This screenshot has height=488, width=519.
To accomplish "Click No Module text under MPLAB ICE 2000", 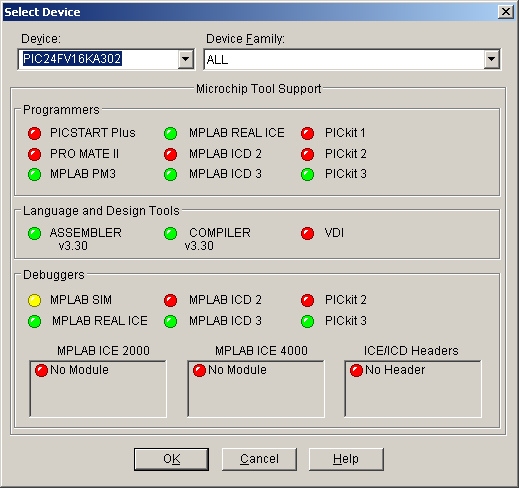I will [79, 370].
